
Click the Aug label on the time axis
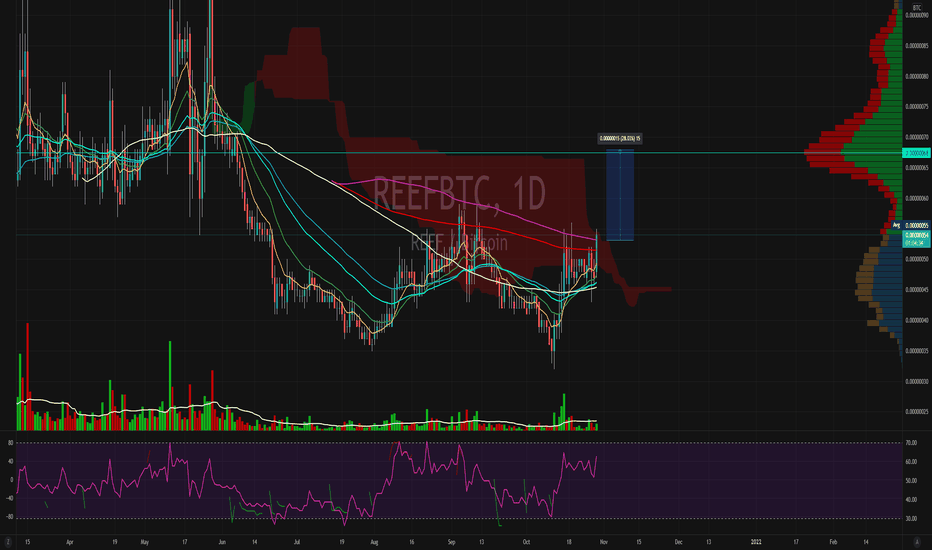coord(374,542)
